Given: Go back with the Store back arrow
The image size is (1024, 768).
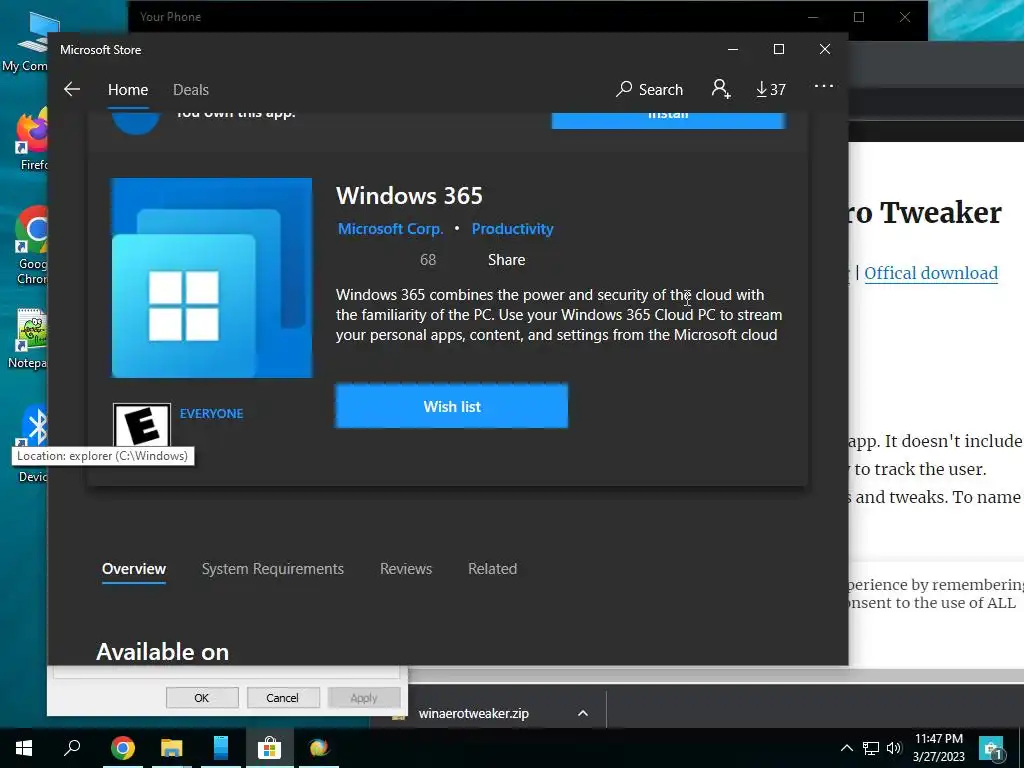Looking at the screenshot, I should (72, 89).
